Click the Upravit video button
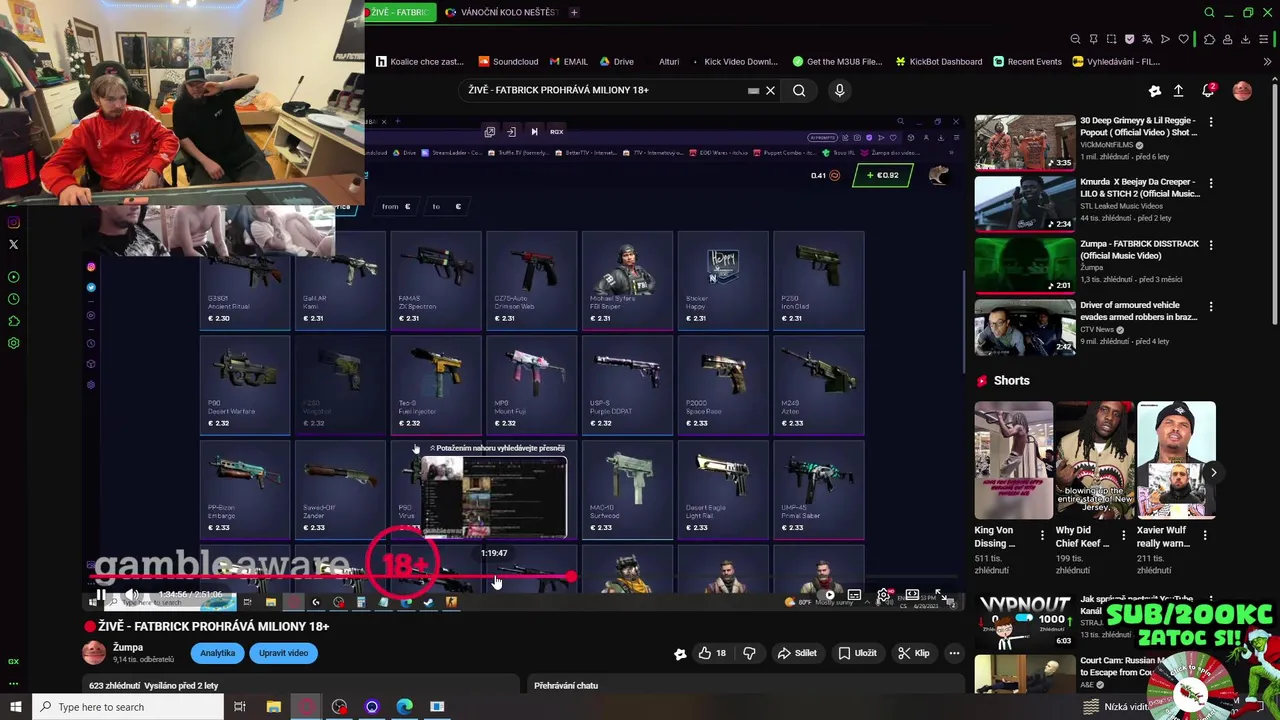 (283, 653)
